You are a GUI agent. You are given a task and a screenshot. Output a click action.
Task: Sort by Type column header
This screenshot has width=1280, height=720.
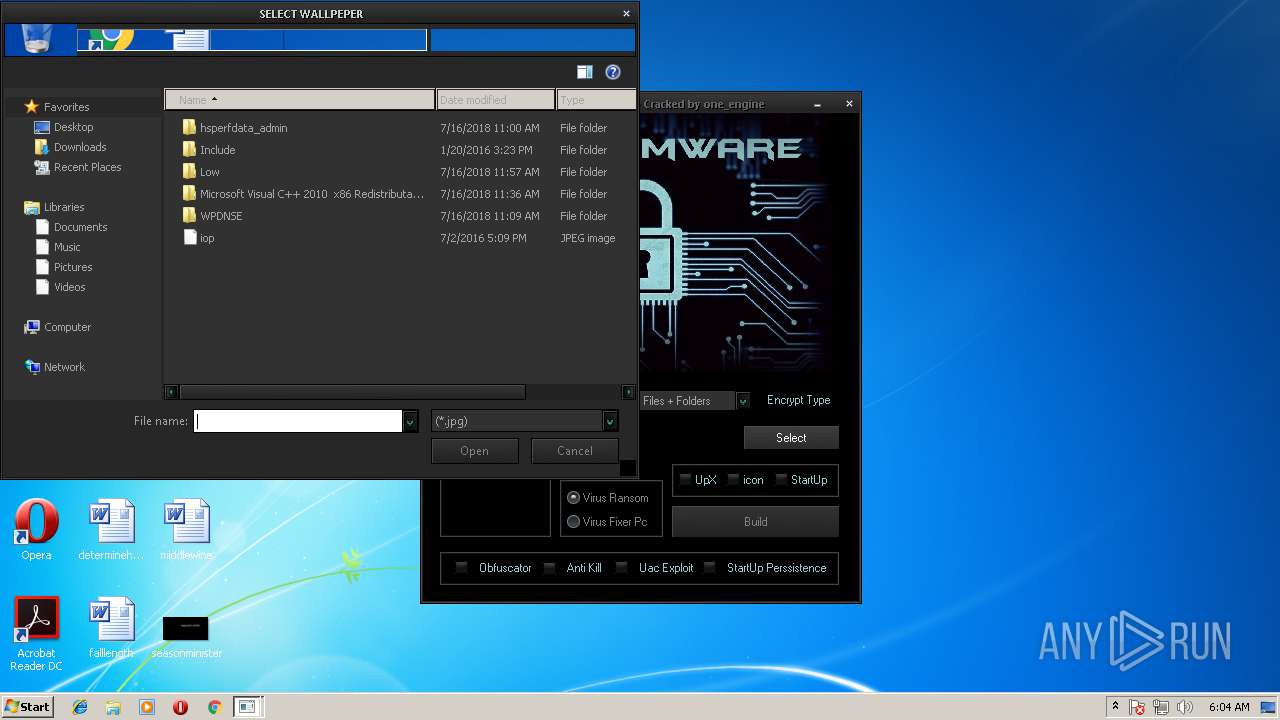coord(596,99)
